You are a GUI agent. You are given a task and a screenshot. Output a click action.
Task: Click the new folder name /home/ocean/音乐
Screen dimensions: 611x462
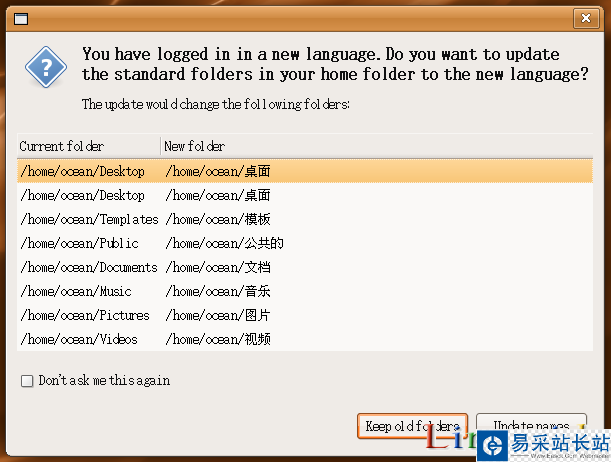[x=218, y=291]
